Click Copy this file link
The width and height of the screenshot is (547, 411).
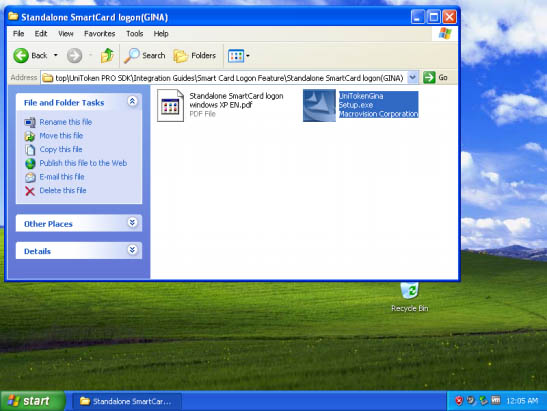(x=61, y=149)
